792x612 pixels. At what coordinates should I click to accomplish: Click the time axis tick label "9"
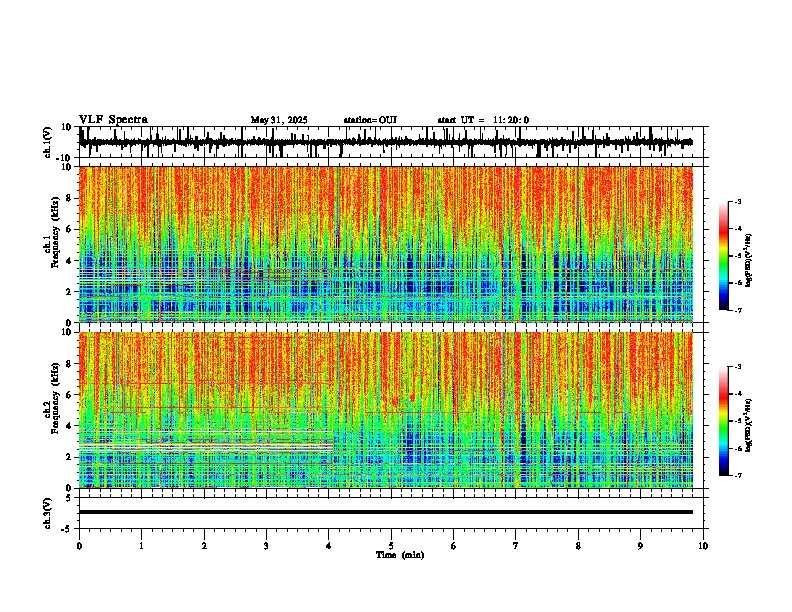(640, 546)
